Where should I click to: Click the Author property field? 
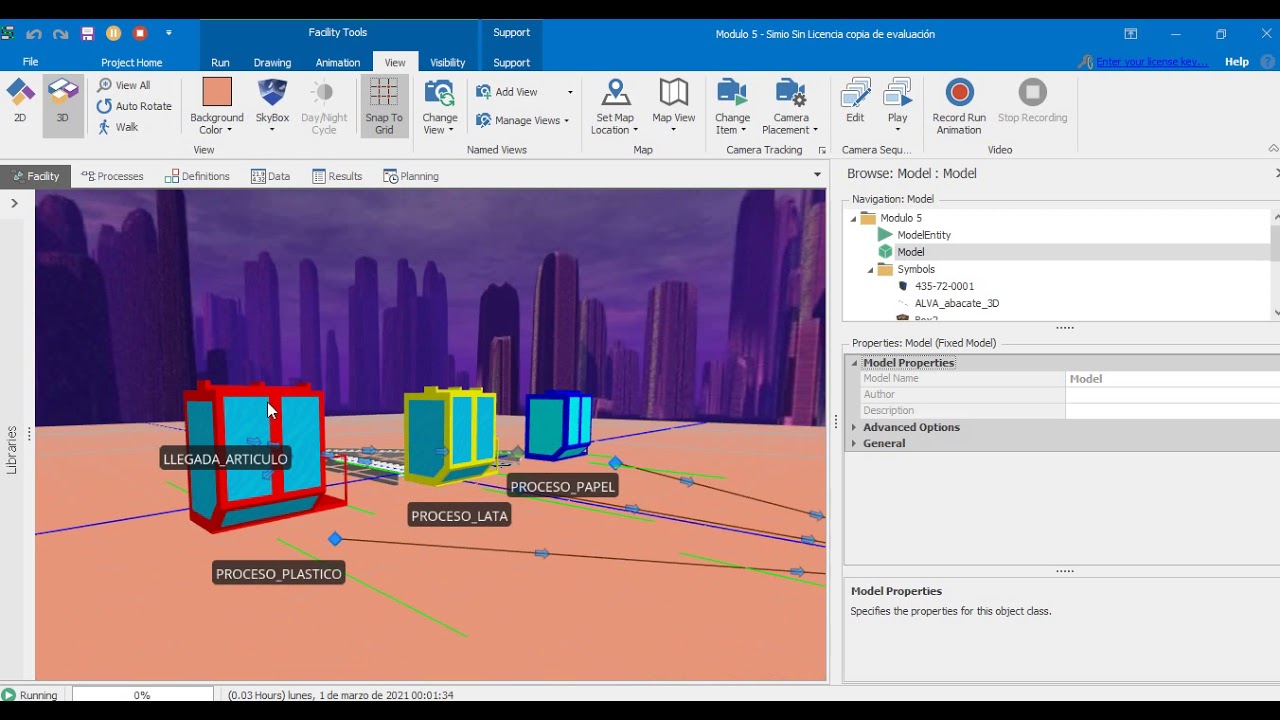click(1172, 394)
